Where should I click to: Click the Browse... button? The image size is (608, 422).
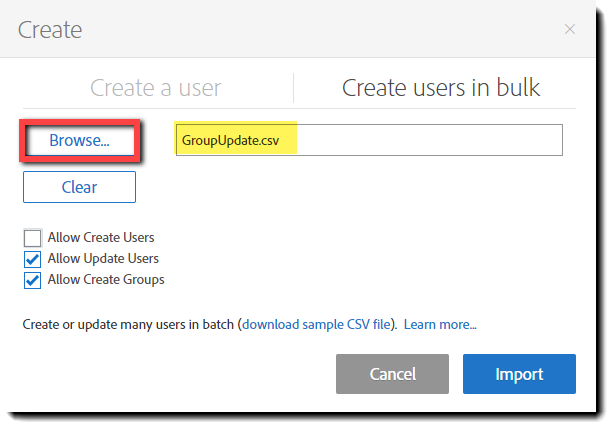click(x=79, y=140)
